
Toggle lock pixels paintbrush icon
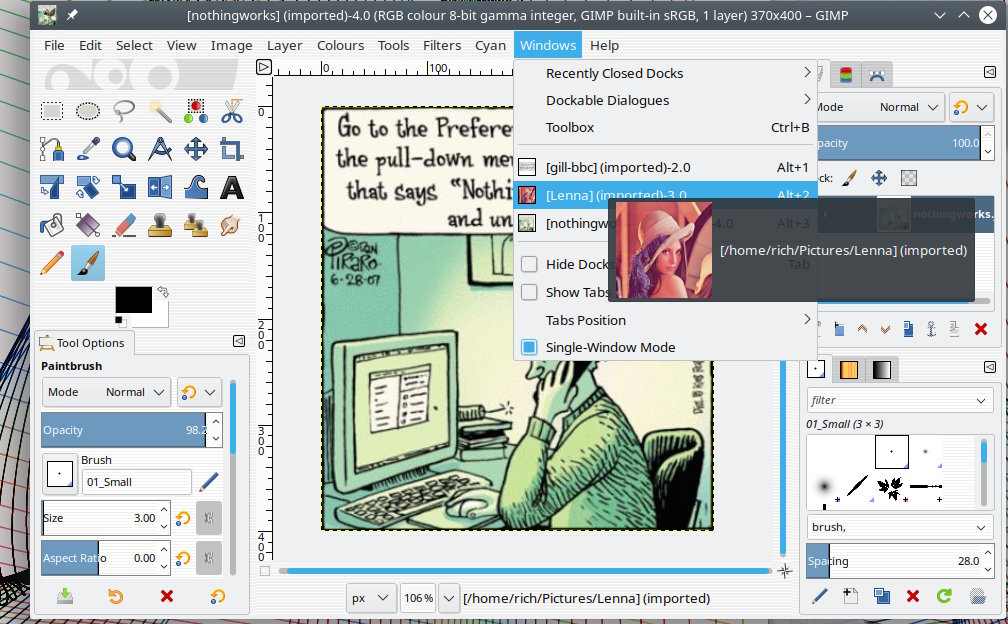pyautogui.click(x=849, y=178)
